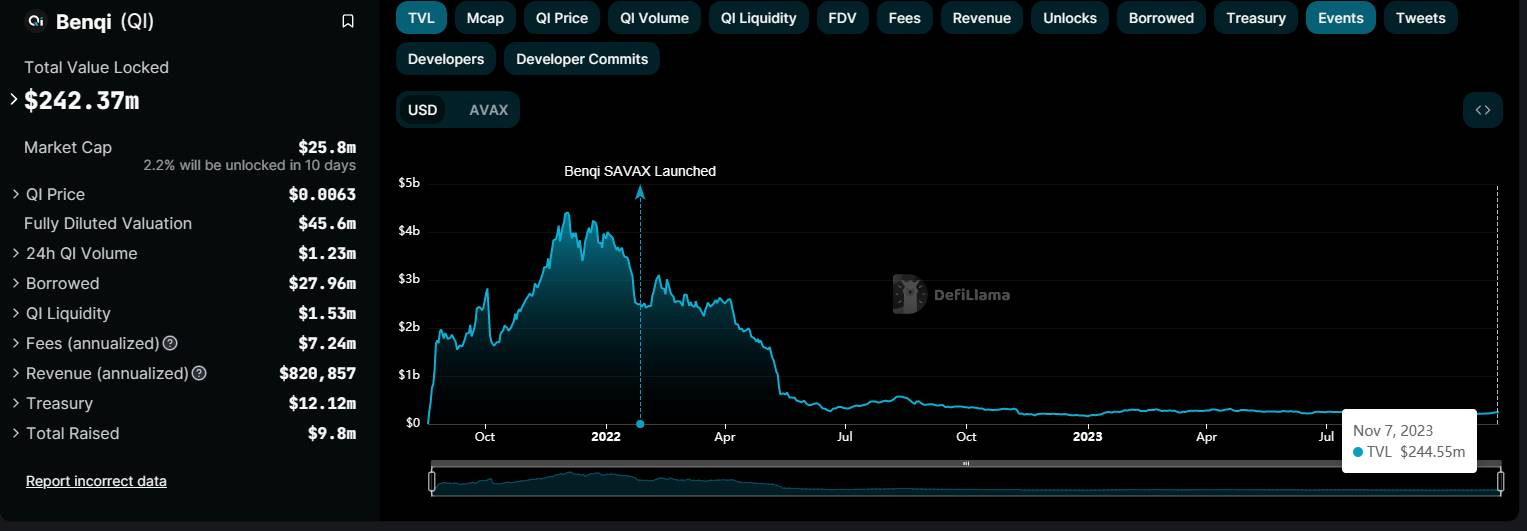Click the Benqi logo icon
This screenshot has width=1527, height=531.
point(36,21)
